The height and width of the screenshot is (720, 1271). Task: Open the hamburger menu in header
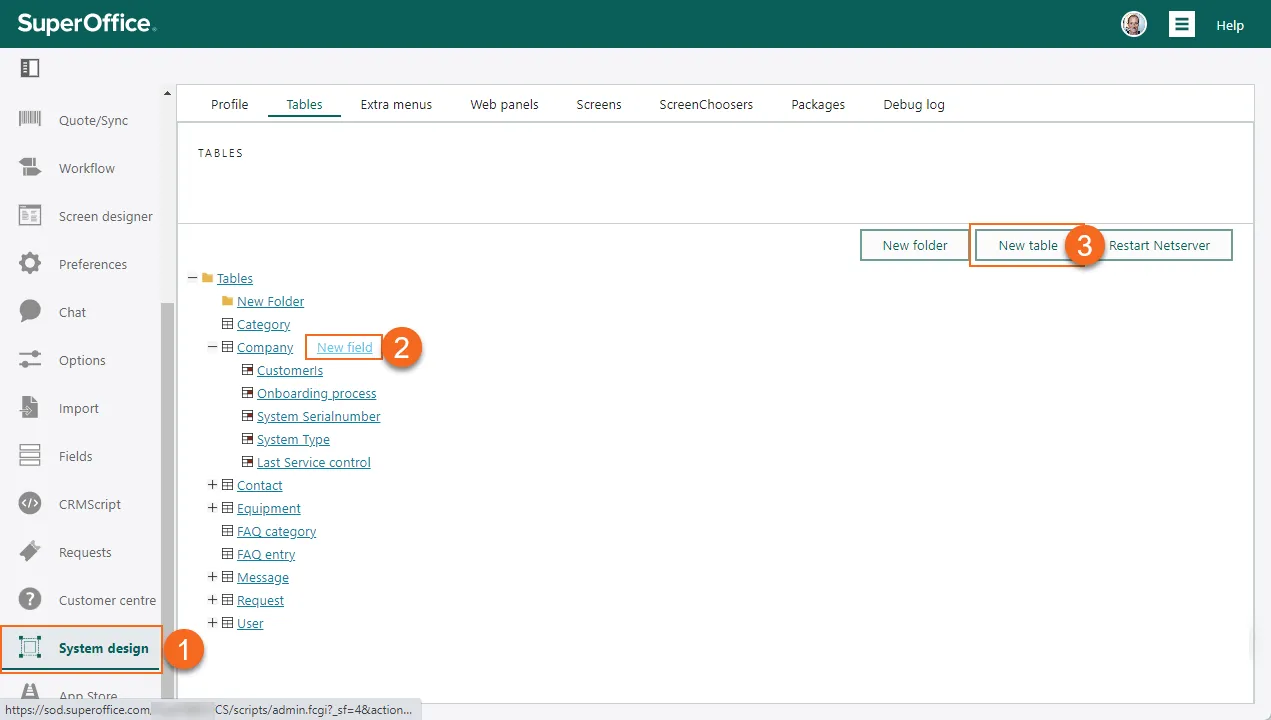(x=1182, y=25)
